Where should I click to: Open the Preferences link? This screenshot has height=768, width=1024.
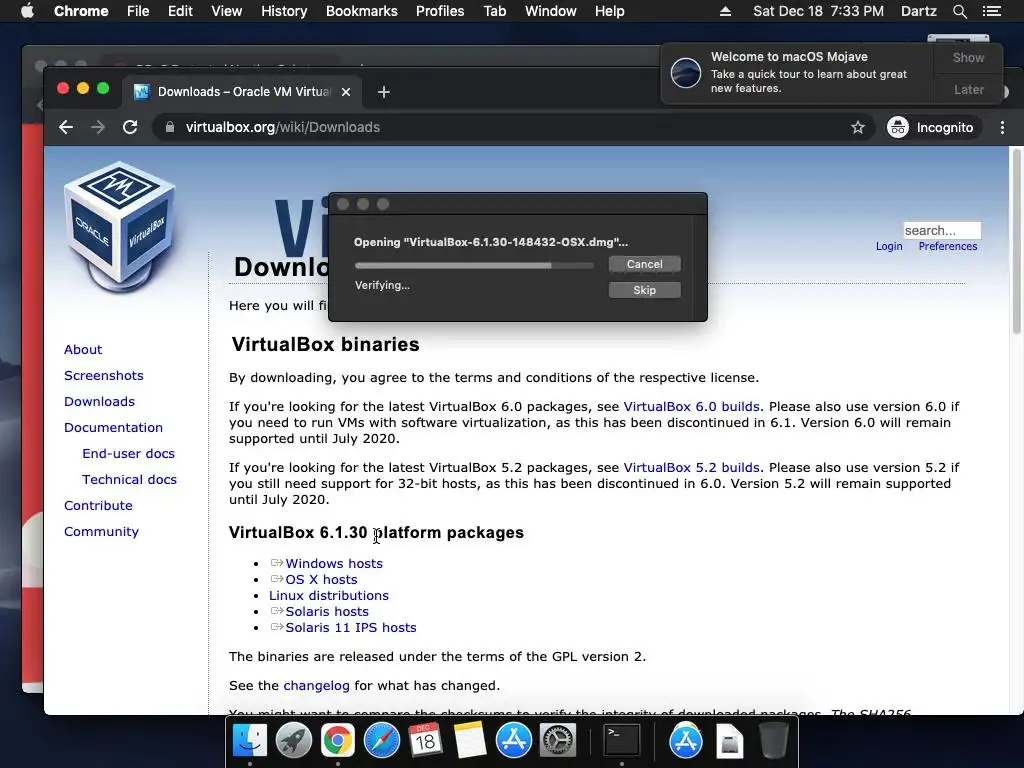tap(948, 246)
